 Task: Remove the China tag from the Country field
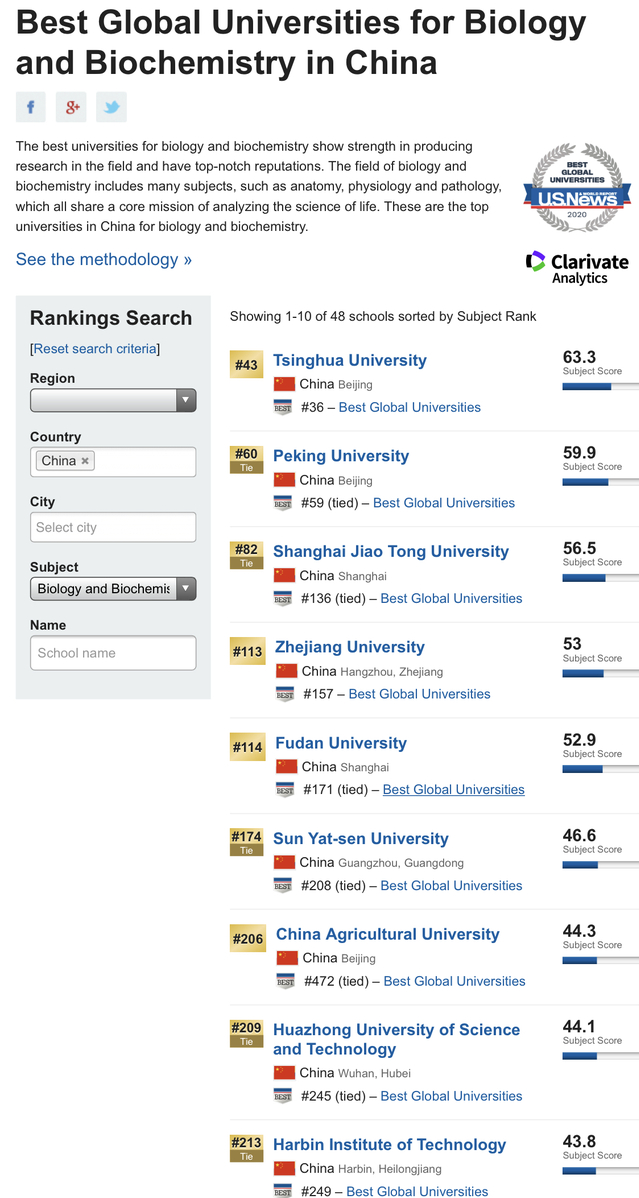(85, 461)
